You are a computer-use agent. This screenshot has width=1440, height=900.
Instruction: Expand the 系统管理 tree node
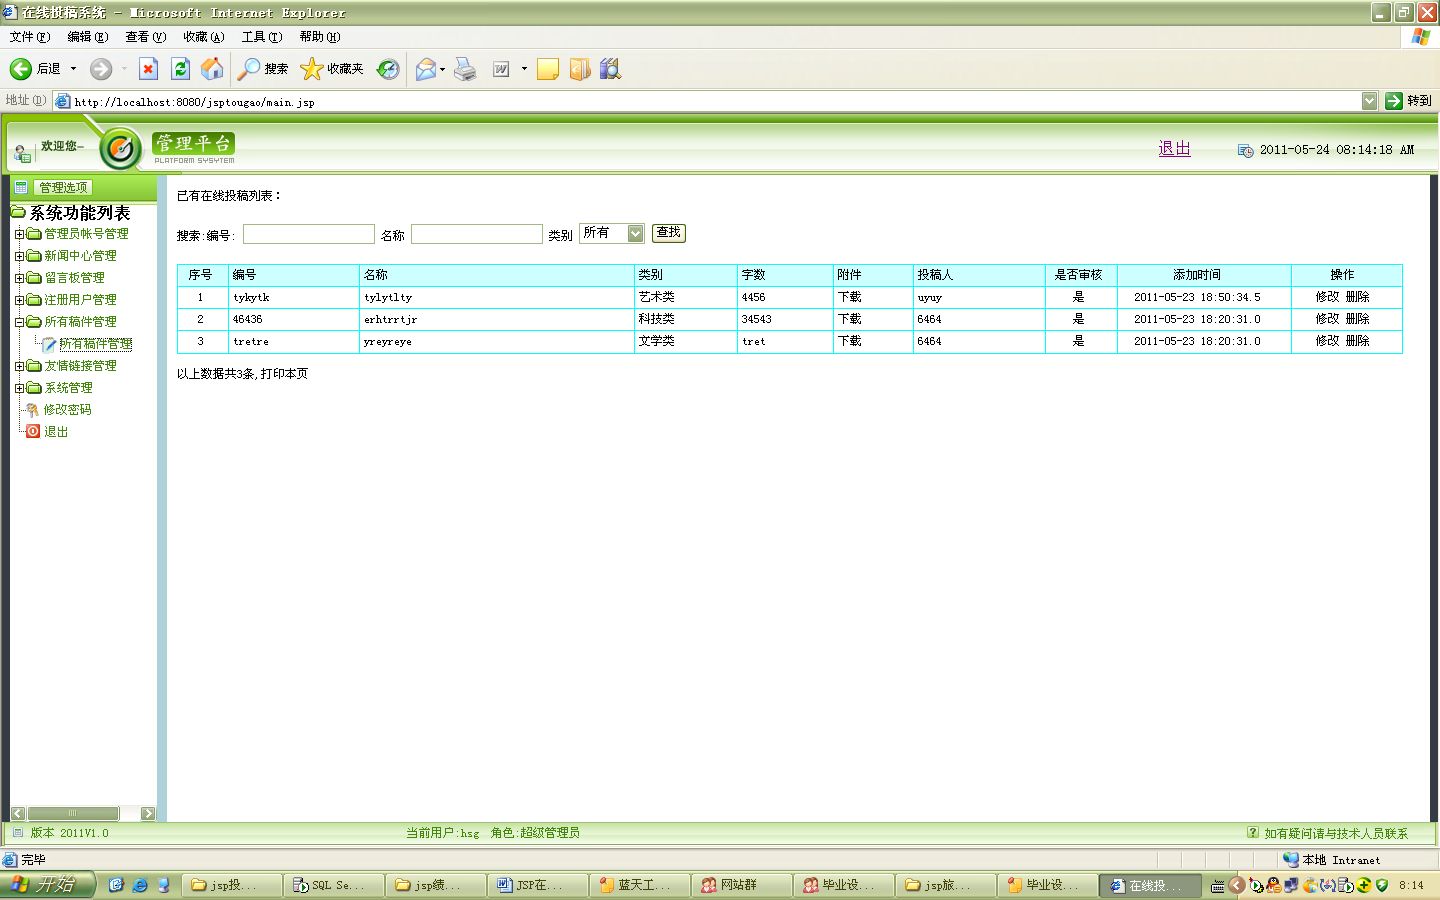click(19, 388)
